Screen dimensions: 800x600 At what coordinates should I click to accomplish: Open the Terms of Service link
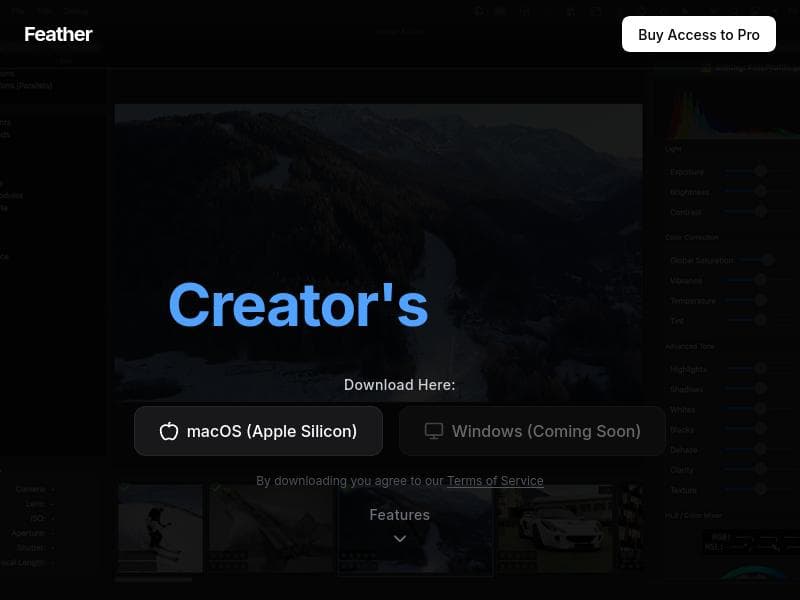click(495, 481)
